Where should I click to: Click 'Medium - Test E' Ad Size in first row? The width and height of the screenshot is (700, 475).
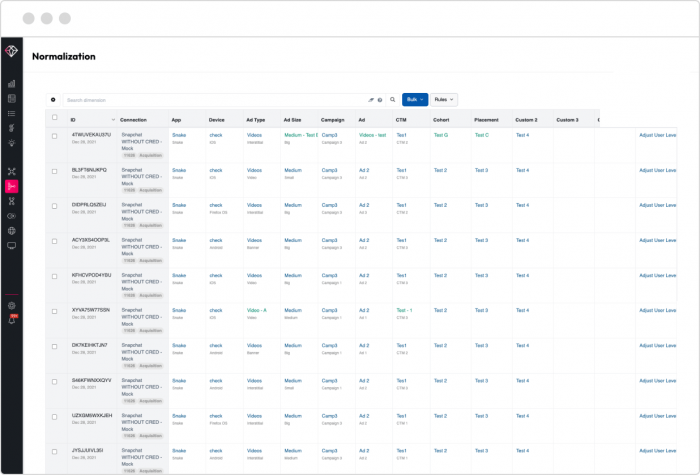point(301,135)
